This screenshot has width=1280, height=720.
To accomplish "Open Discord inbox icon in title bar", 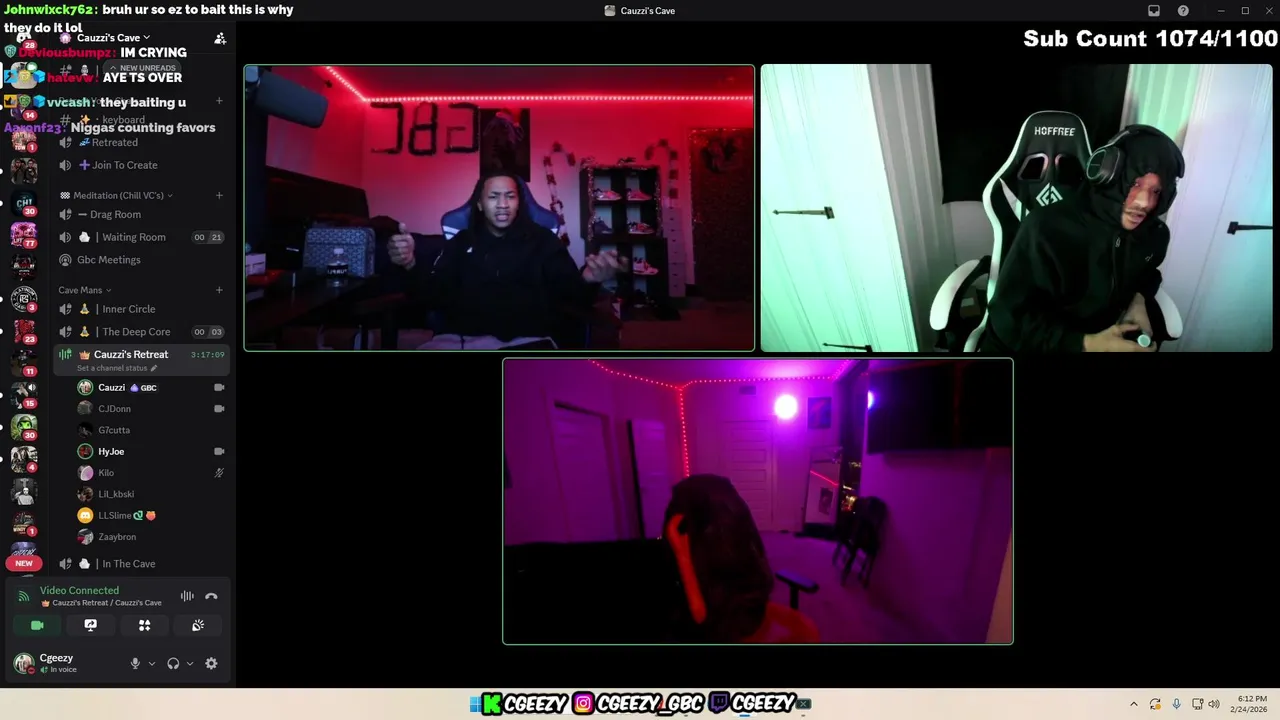I will tap(1153, 11).
